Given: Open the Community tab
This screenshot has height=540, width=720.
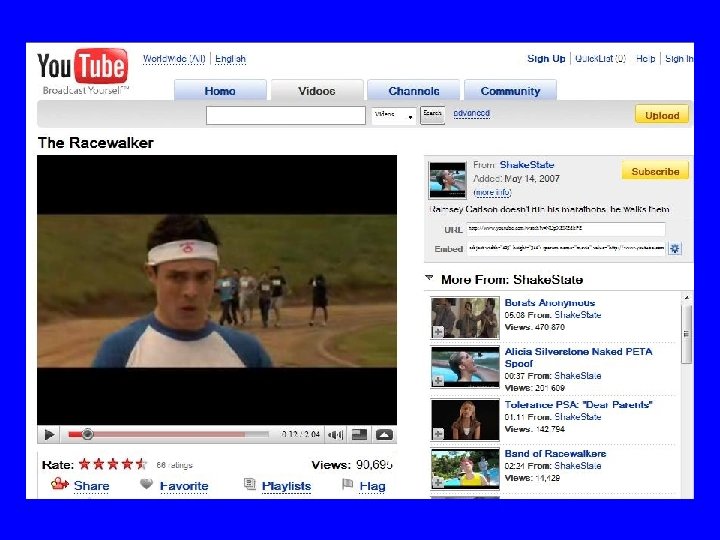Looking at the screenshot, I should [511, 90].
